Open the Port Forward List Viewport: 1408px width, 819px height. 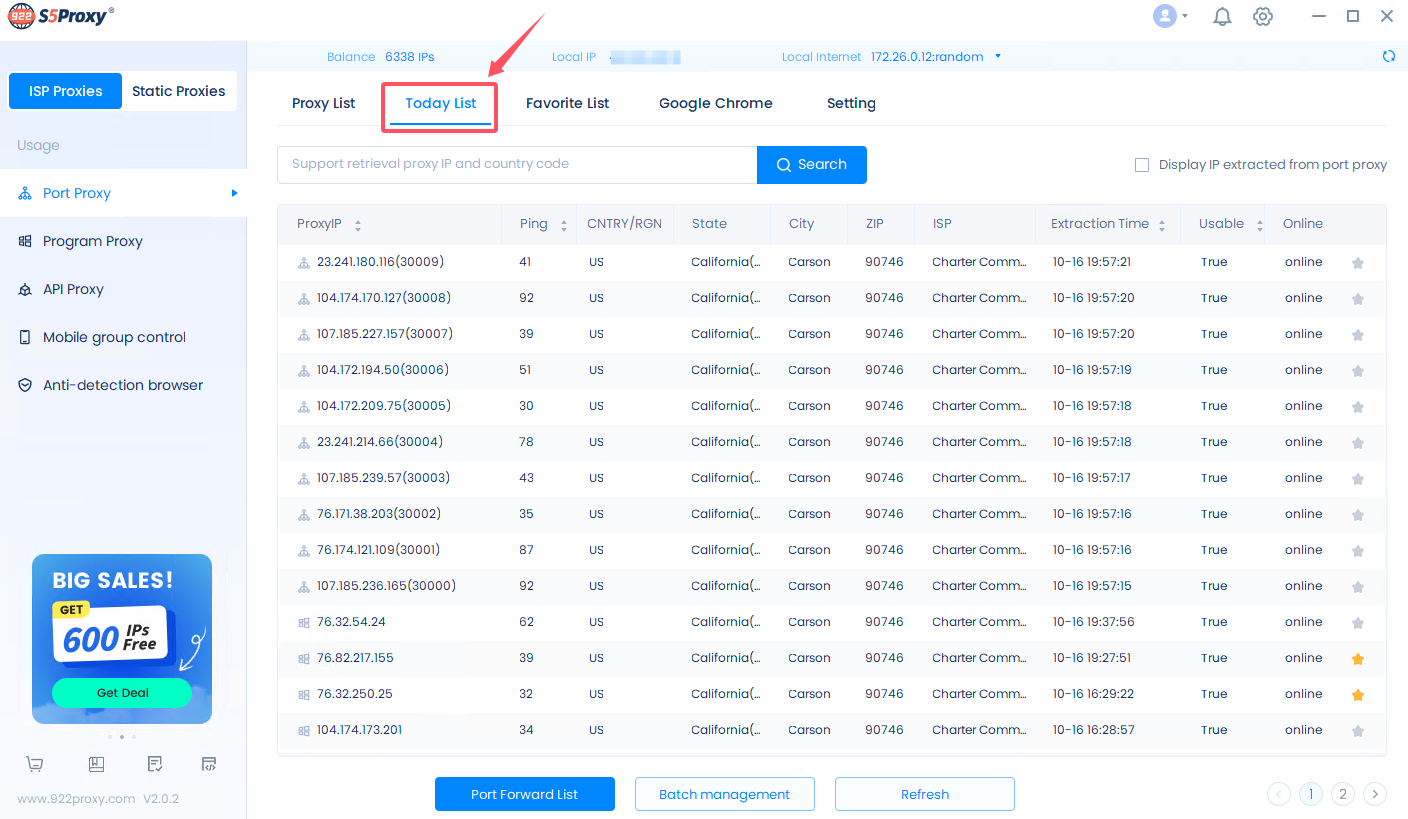[x=525, y=794]
